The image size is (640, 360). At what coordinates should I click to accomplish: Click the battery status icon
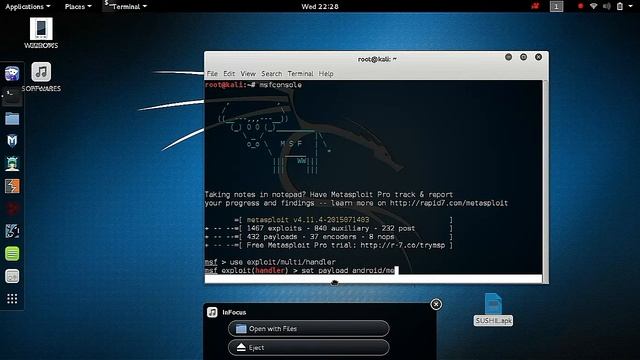point(620,7)
